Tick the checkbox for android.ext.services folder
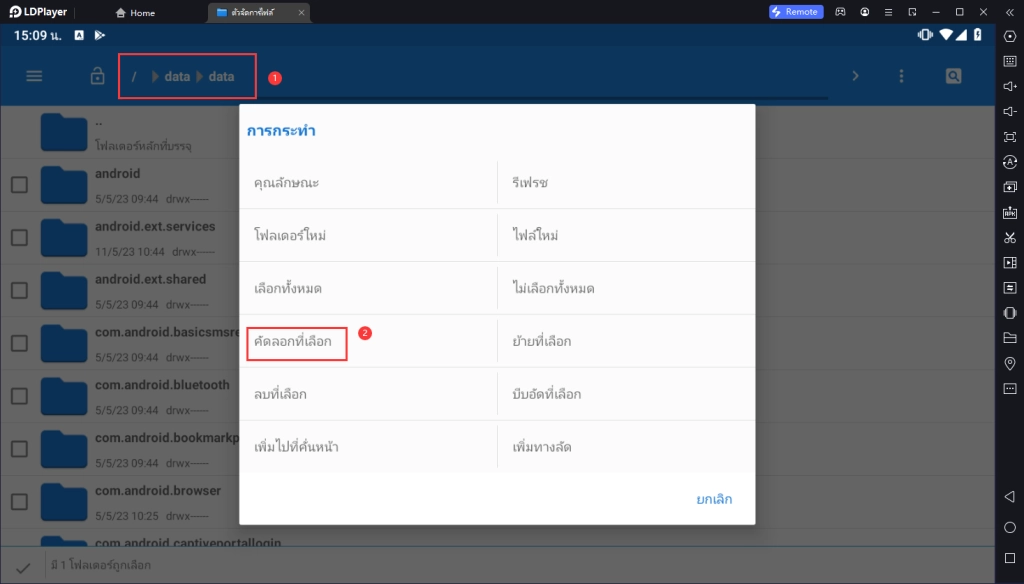 tap(19, 238)
